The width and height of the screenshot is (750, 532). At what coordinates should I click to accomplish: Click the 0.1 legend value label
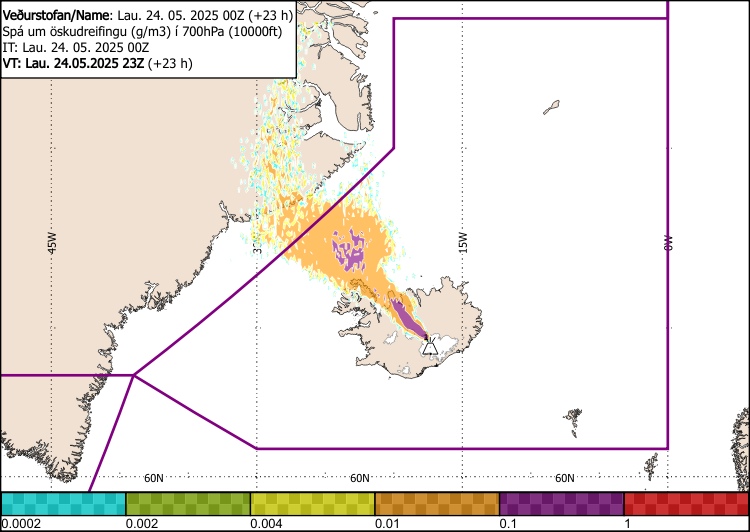(508, 523)
